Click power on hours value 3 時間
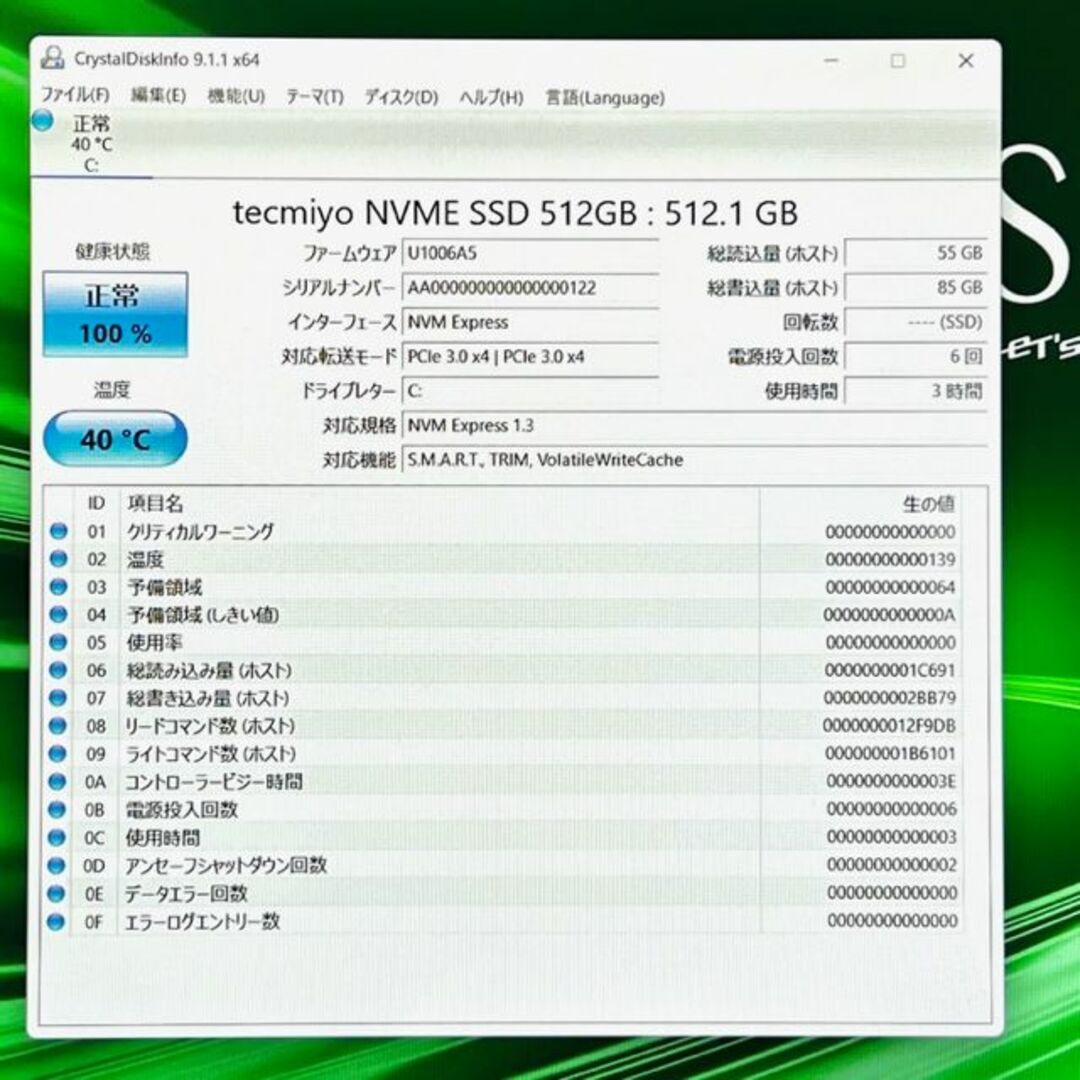The height and width of the screenshot is (1080, 1080). 916,391
